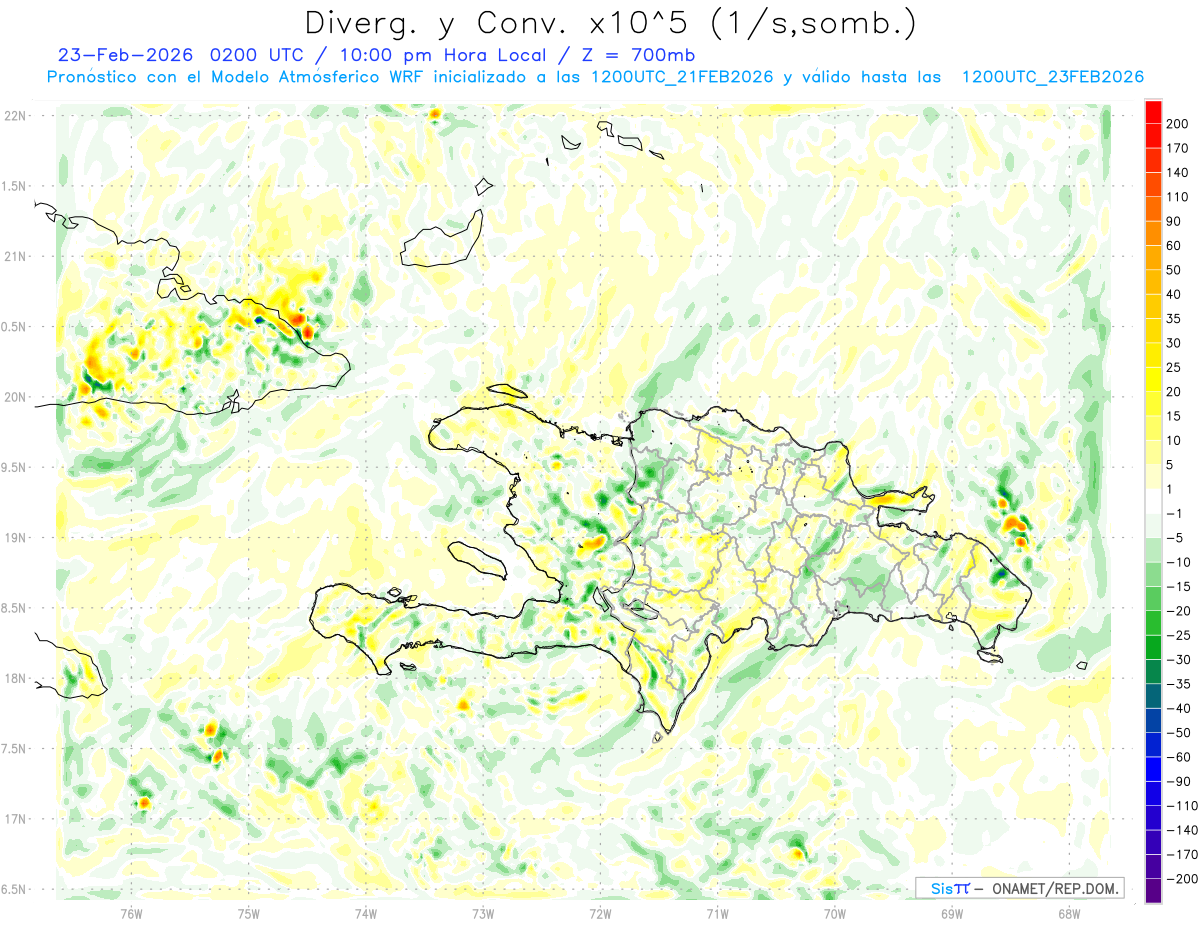The image size is (1200, 927).
Task: Click the '1200UTC_23FEB2026' valid-until time
Action: click(1053, 77)
